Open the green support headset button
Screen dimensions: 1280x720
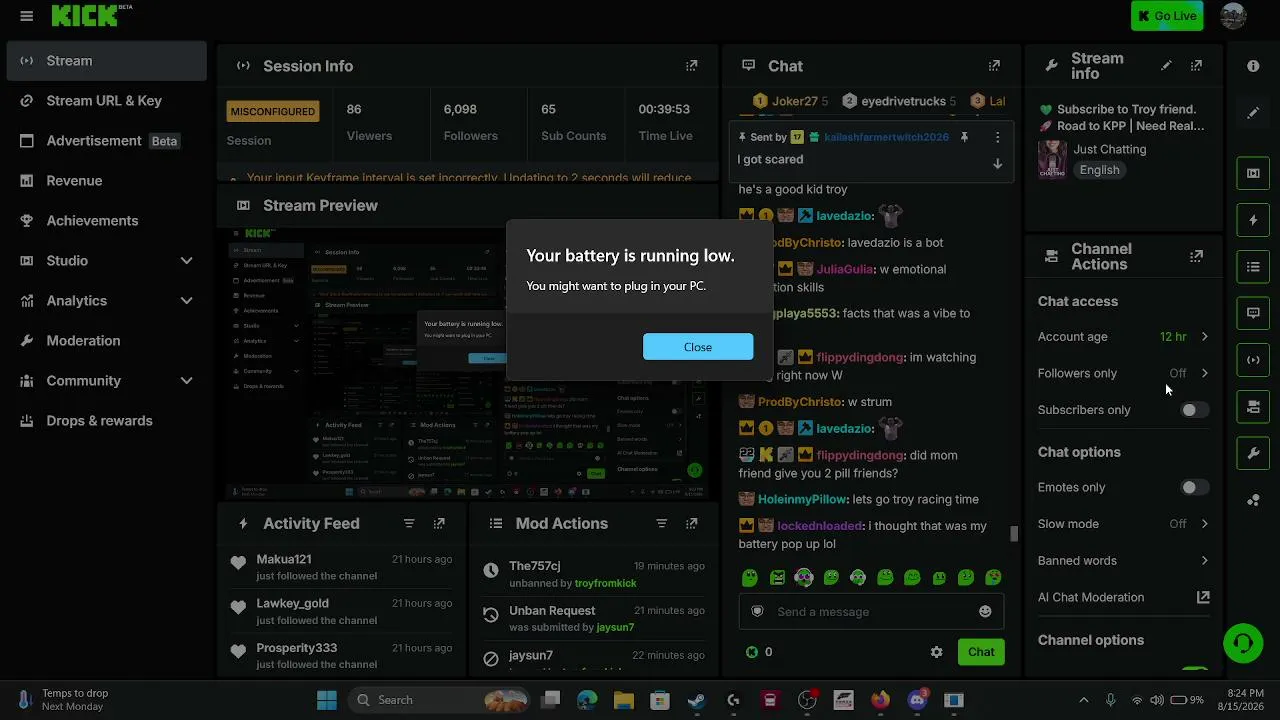(1243, 643)
